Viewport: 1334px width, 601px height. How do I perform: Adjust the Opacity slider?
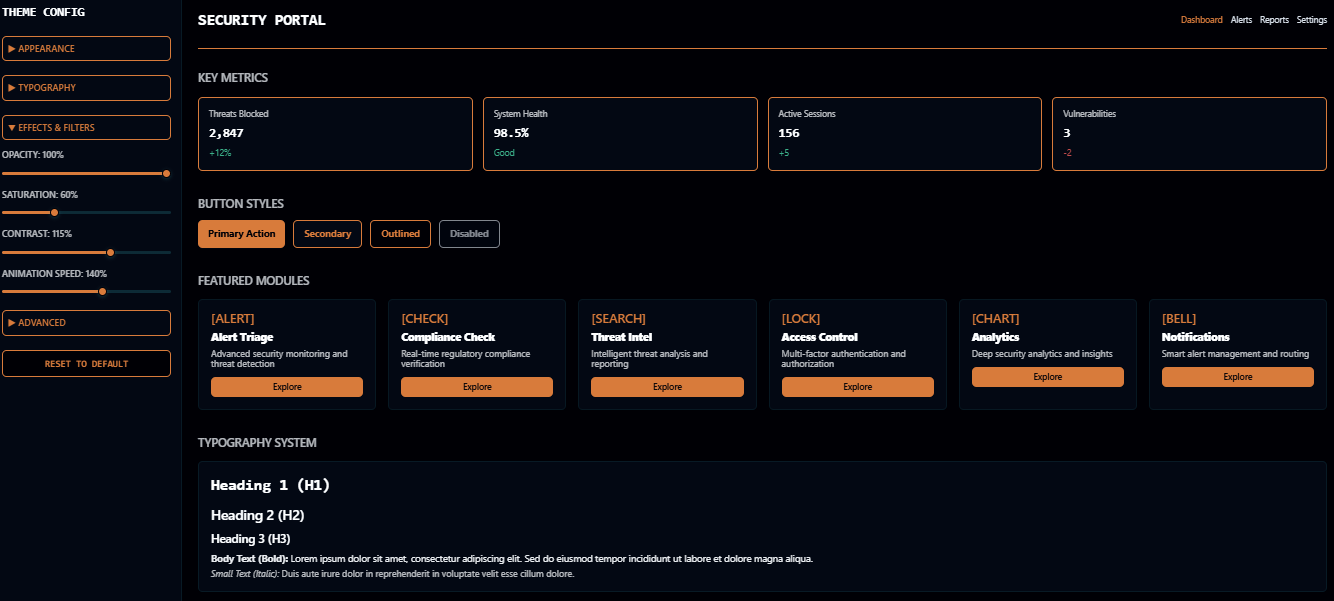coord(86,173)
